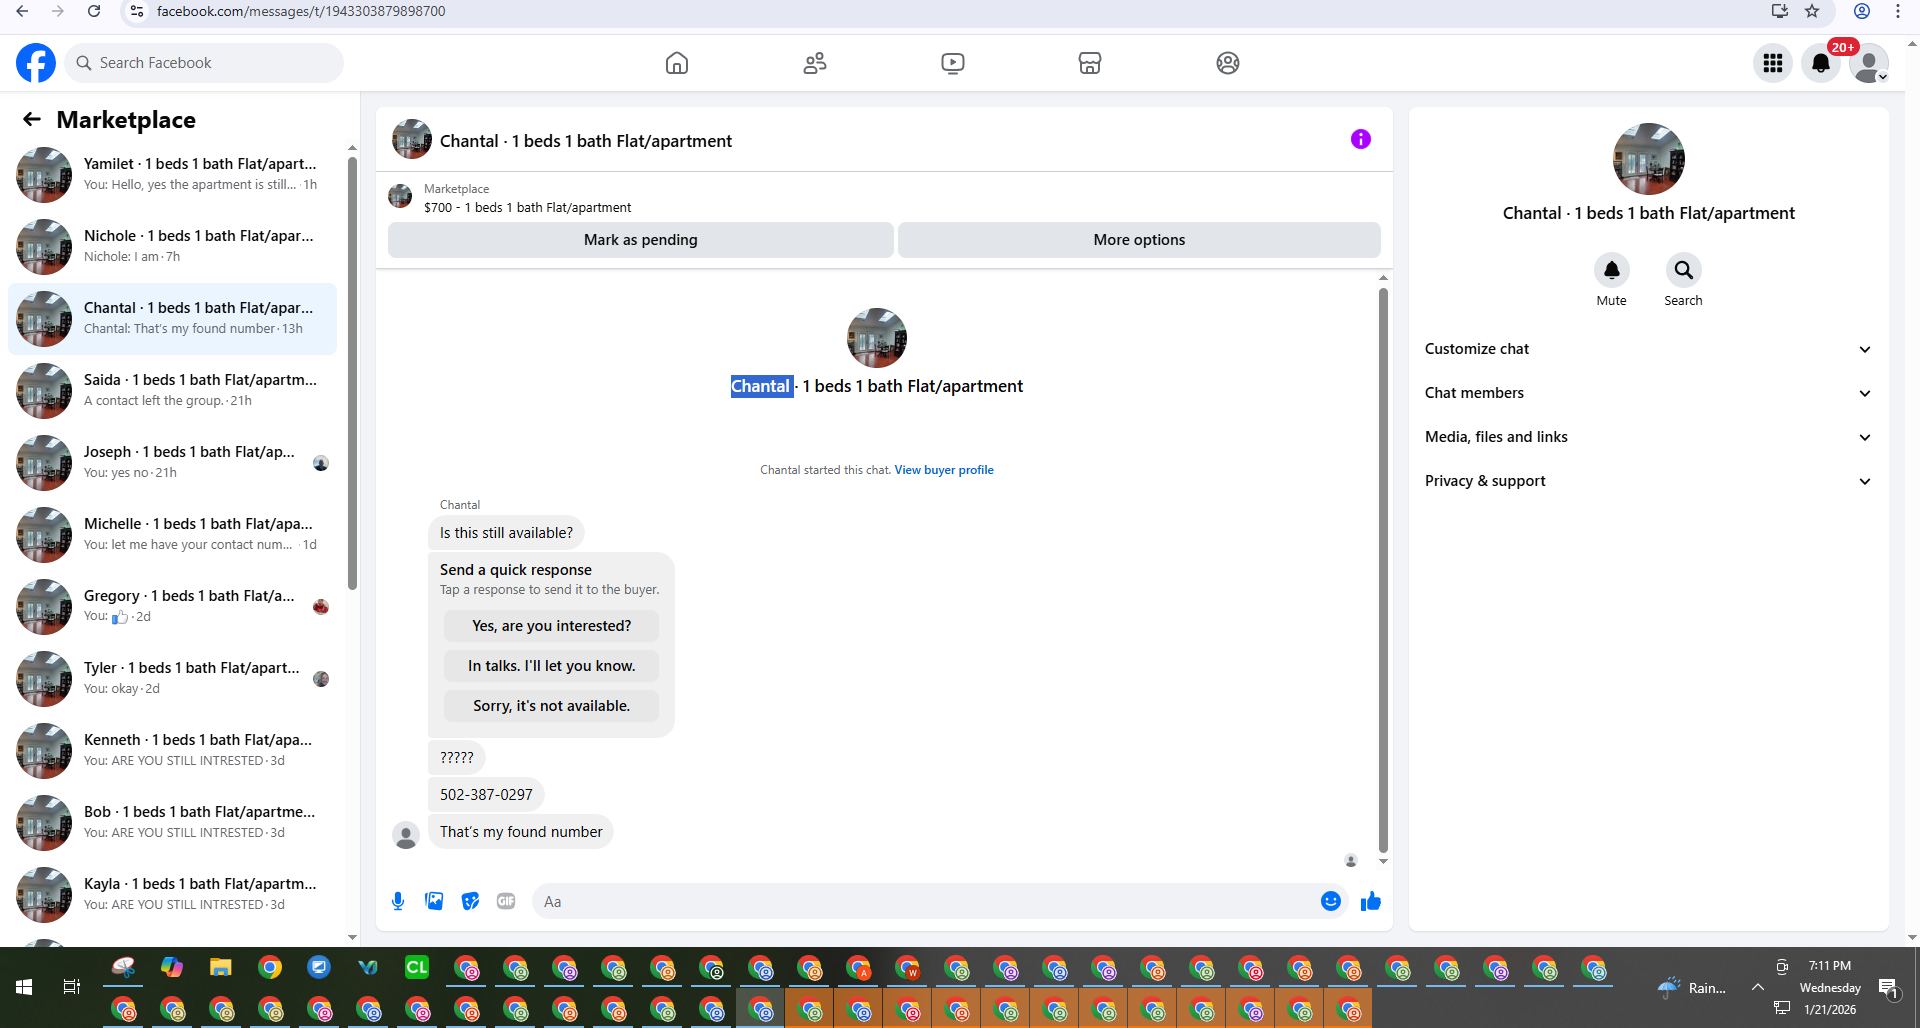Click the 'That's my found number' message
Image resolution: width=1920 pixels, height=1028 pixels.
point(521,832)
